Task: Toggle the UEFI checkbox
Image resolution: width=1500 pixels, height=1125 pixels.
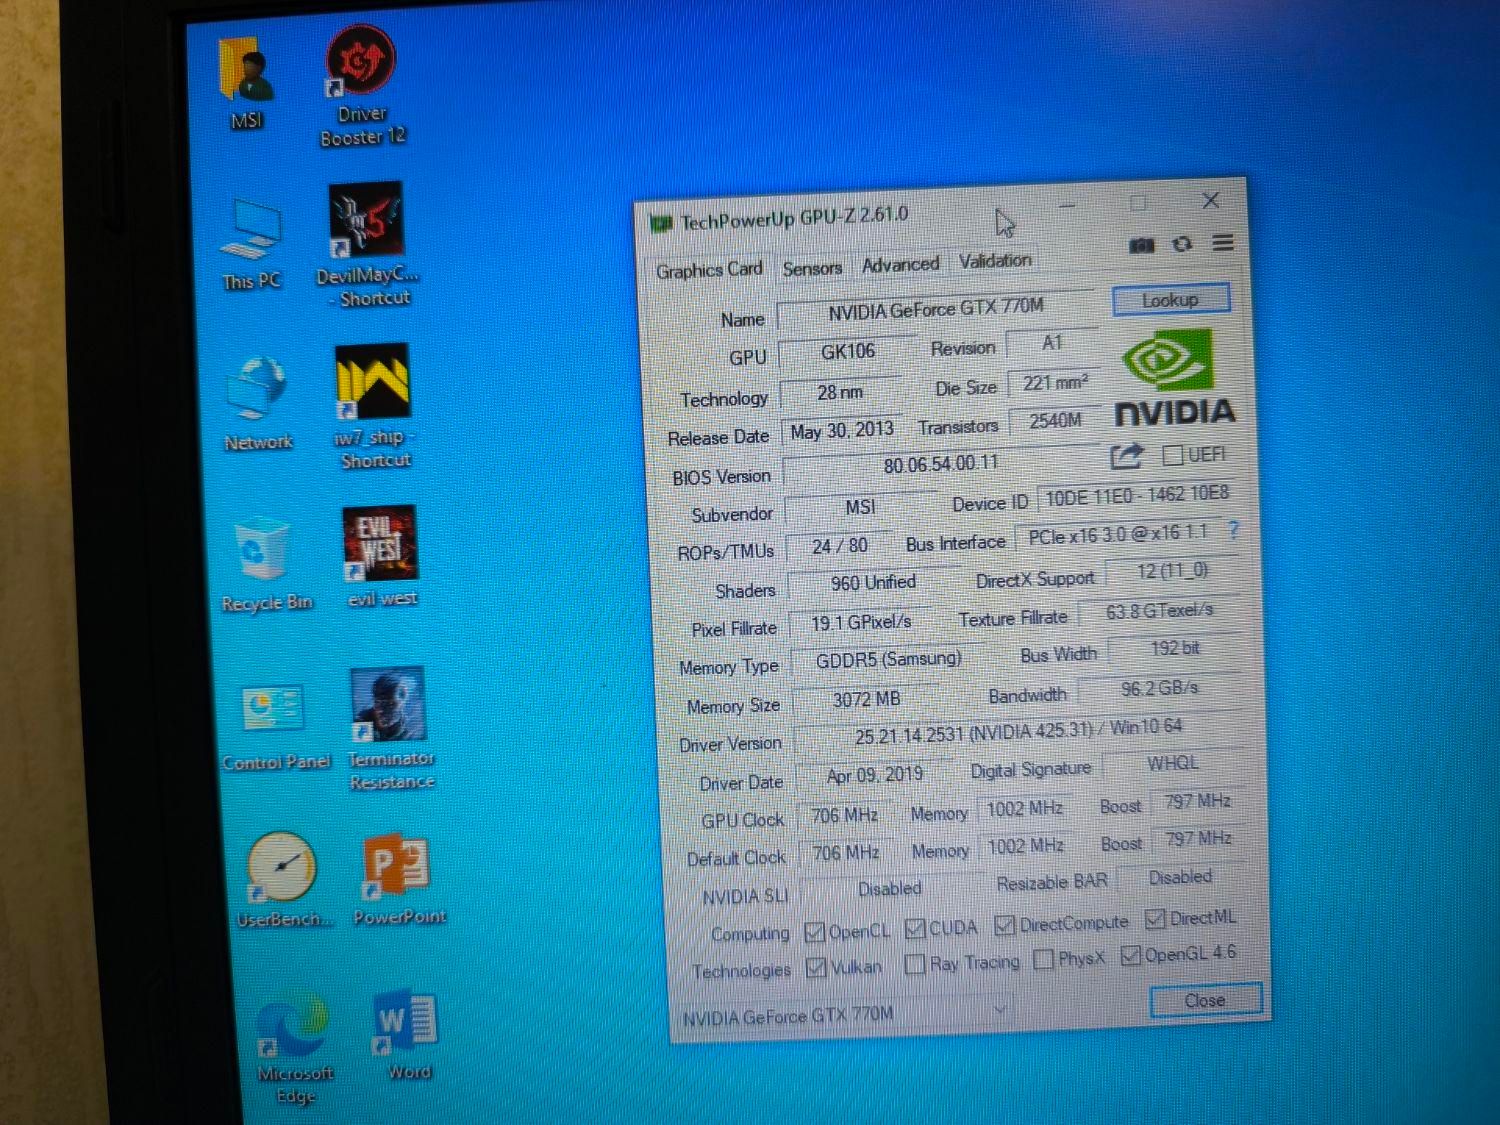Action: (1173, 456)
